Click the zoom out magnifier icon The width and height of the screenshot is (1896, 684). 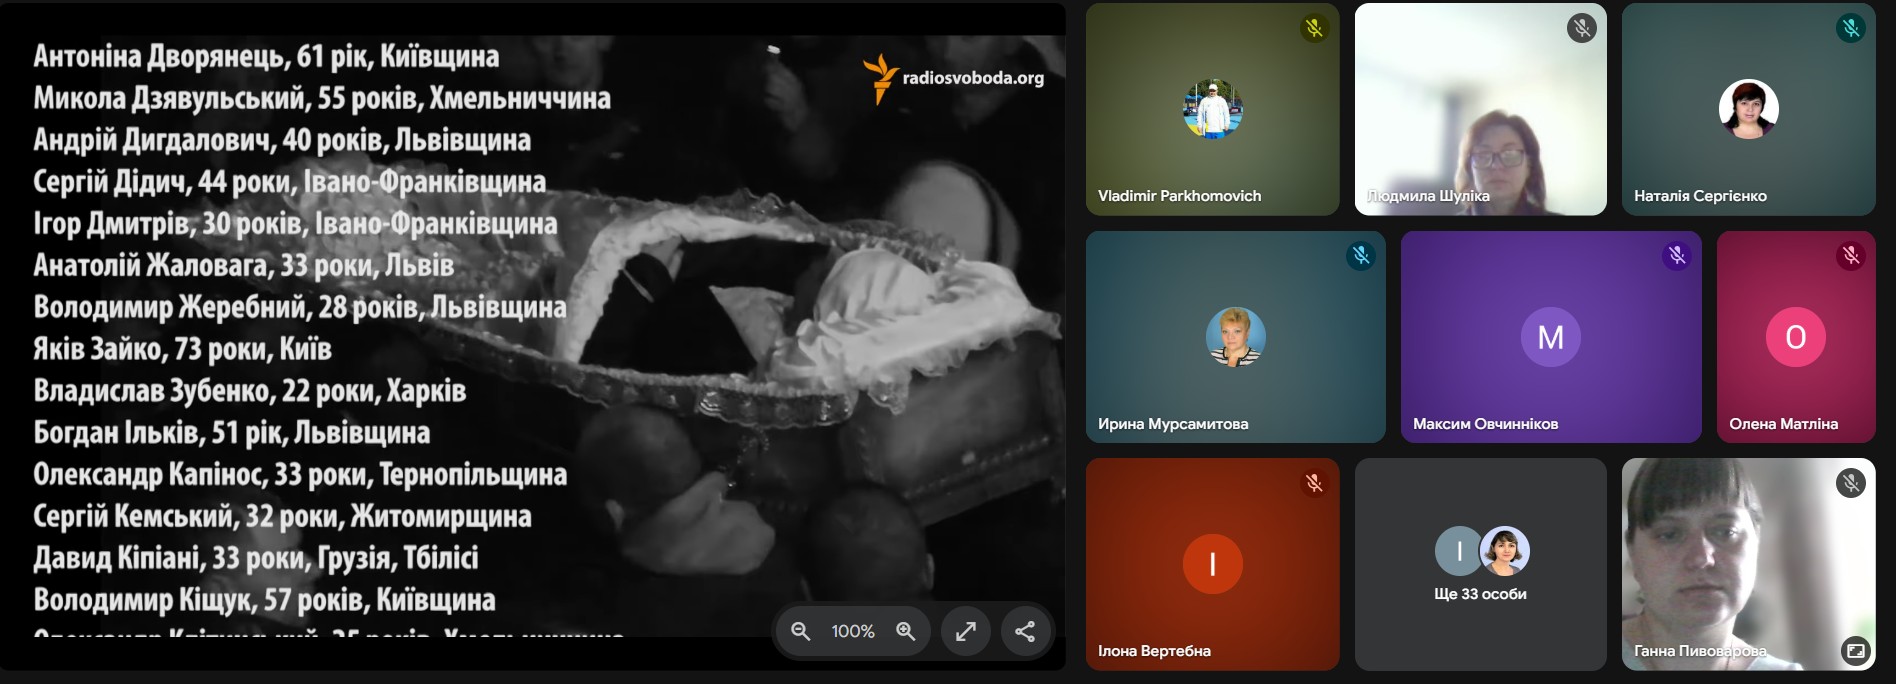[x=800, y=631]
